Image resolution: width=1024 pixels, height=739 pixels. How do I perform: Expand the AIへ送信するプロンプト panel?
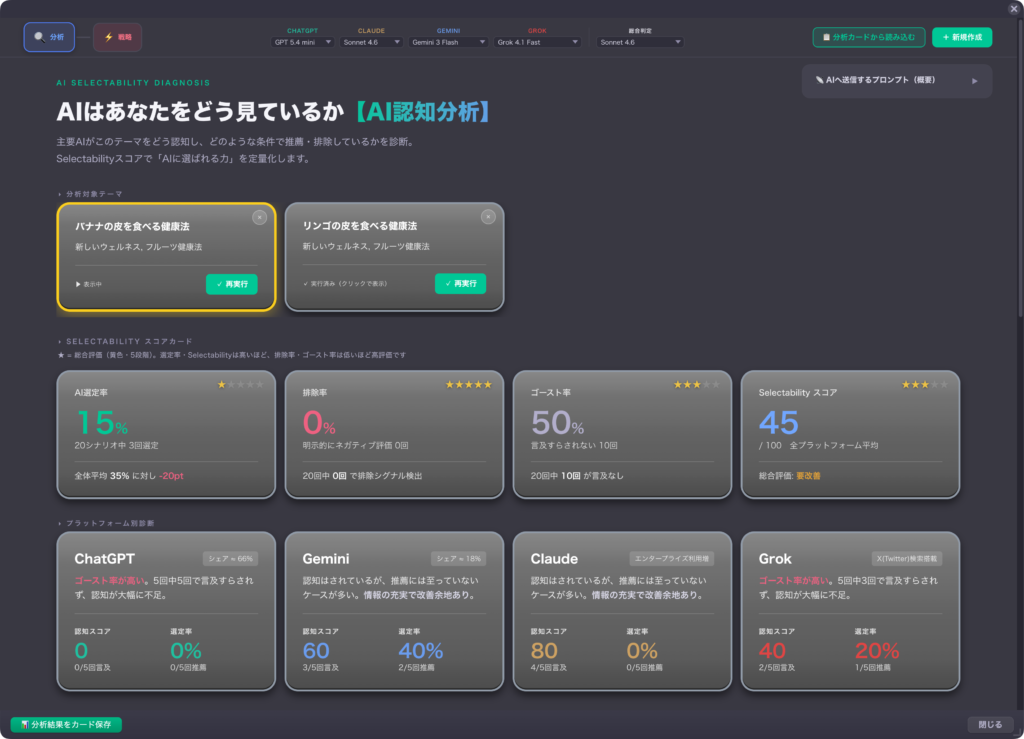897,80
